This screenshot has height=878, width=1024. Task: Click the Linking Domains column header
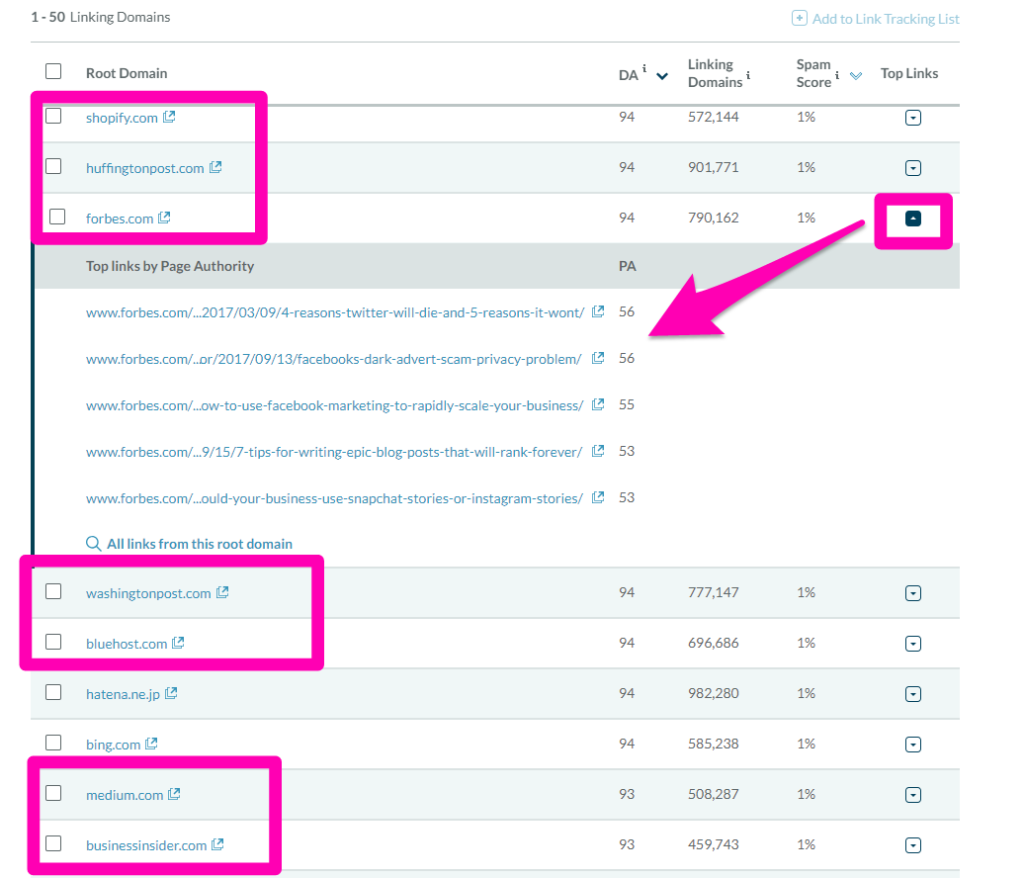coord(715,73)
